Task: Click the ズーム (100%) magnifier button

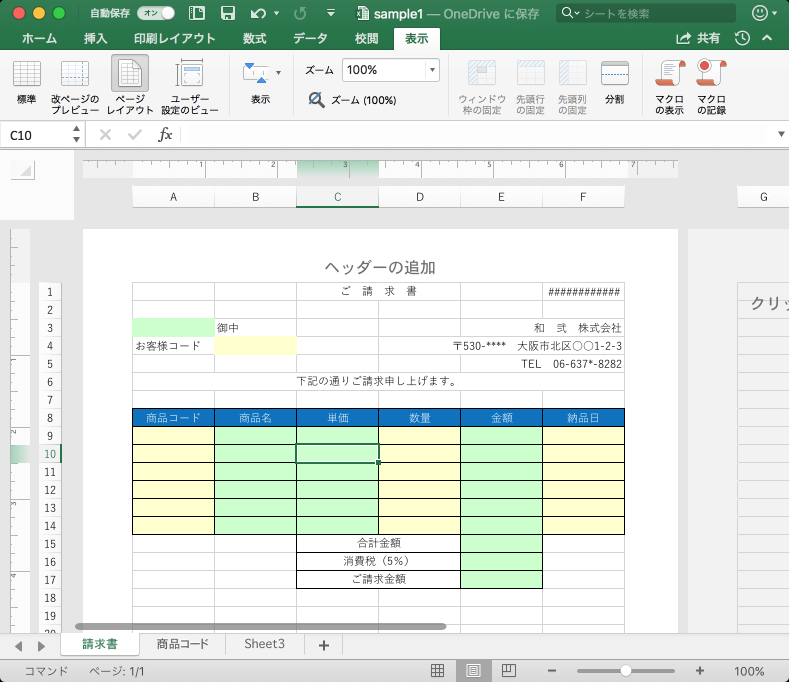Action: [352, 100]
